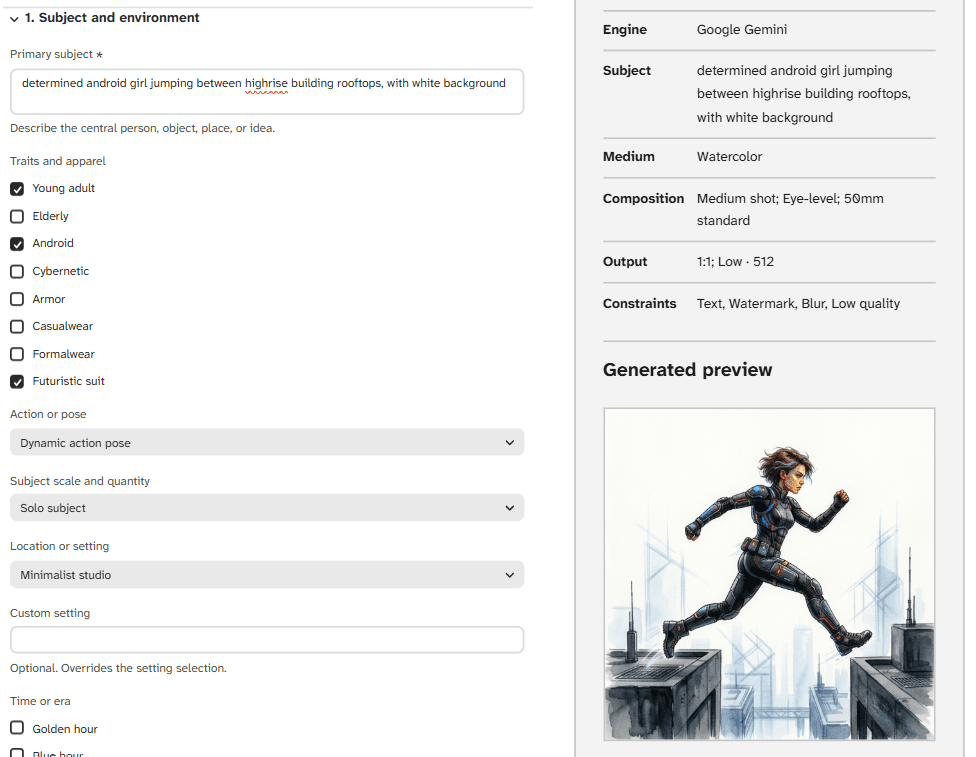Uncheck the Android trait checkbox
This screenshot has width=976, height=757.
pos(17,243)
